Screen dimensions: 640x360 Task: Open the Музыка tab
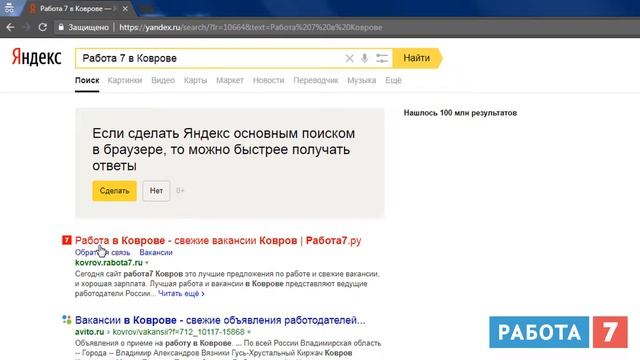(x=362, y=80)
